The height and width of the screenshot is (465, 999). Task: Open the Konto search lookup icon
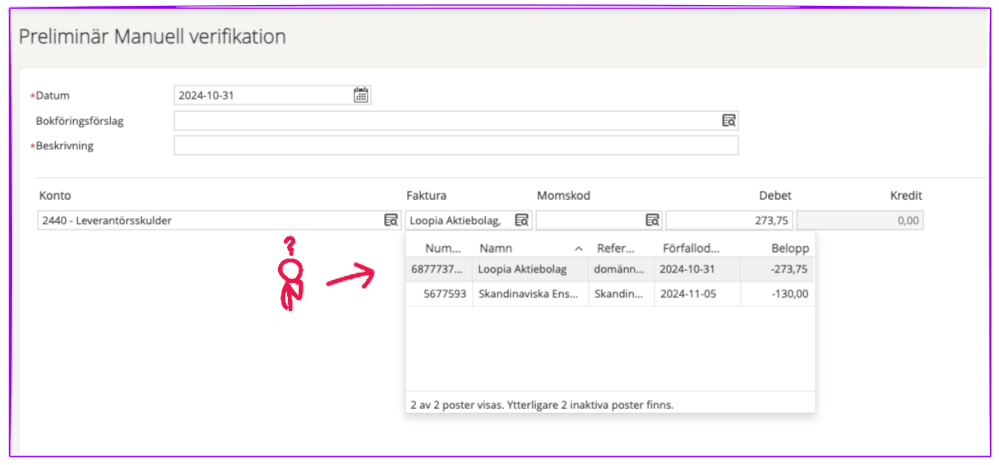point(390,220)
